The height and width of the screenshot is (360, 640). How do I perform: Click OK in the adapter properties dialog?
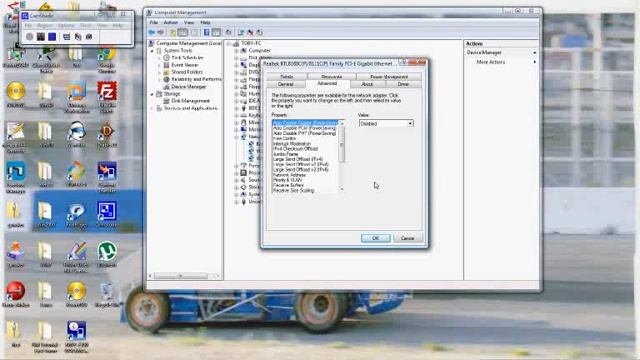tap(376, 238)
